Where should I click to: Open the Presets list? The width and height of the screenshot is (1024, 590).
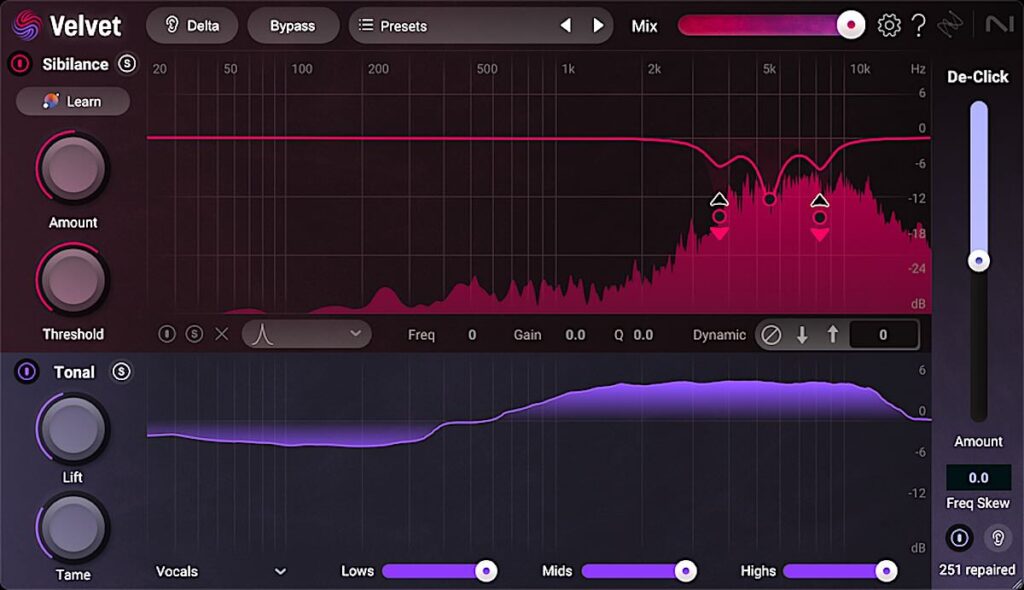click(x=450, y=26)
